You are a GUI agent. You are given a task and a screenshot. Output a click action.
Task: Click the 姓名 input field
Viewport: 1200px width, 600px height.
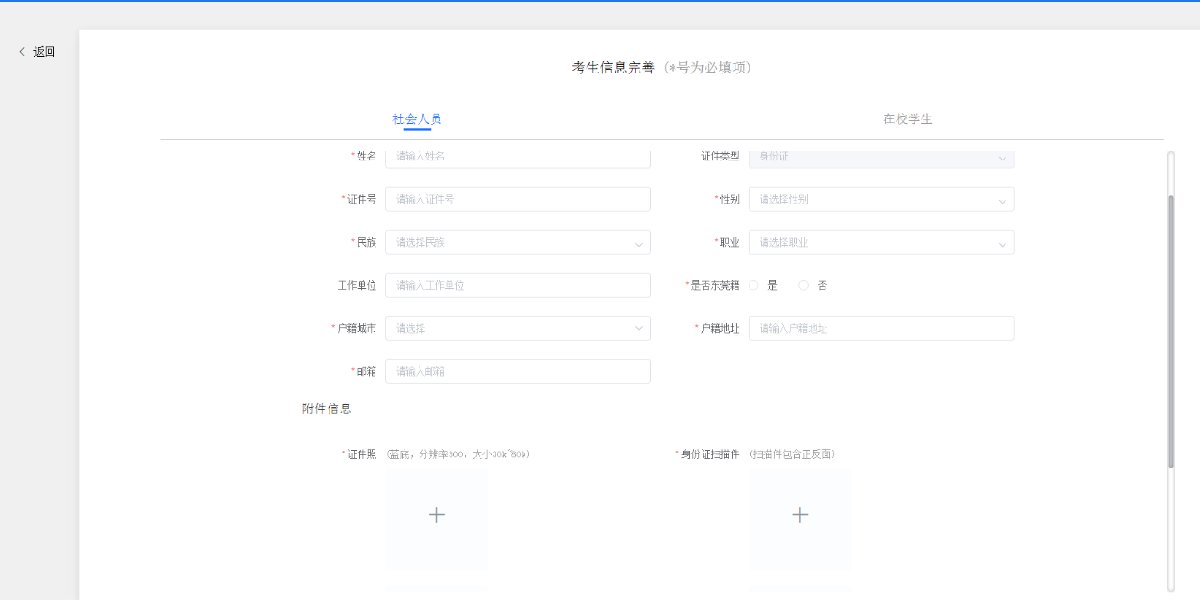click(x=517, y=157)
